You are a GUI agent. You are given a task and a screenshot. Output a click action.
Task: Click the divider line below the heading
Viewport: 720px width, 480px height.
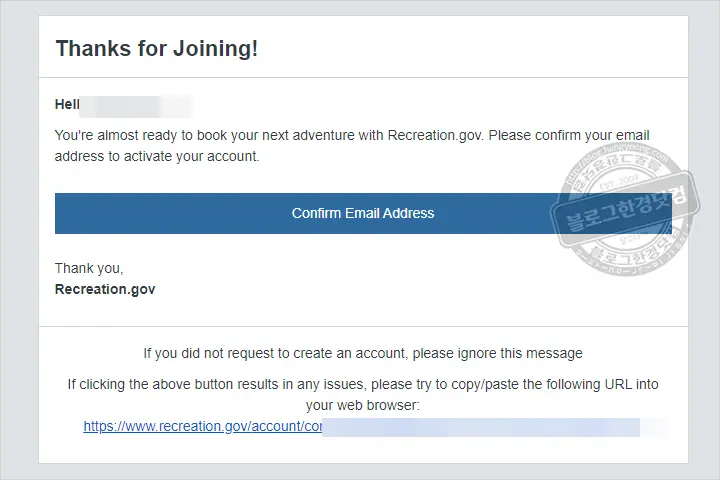[362, 78]
